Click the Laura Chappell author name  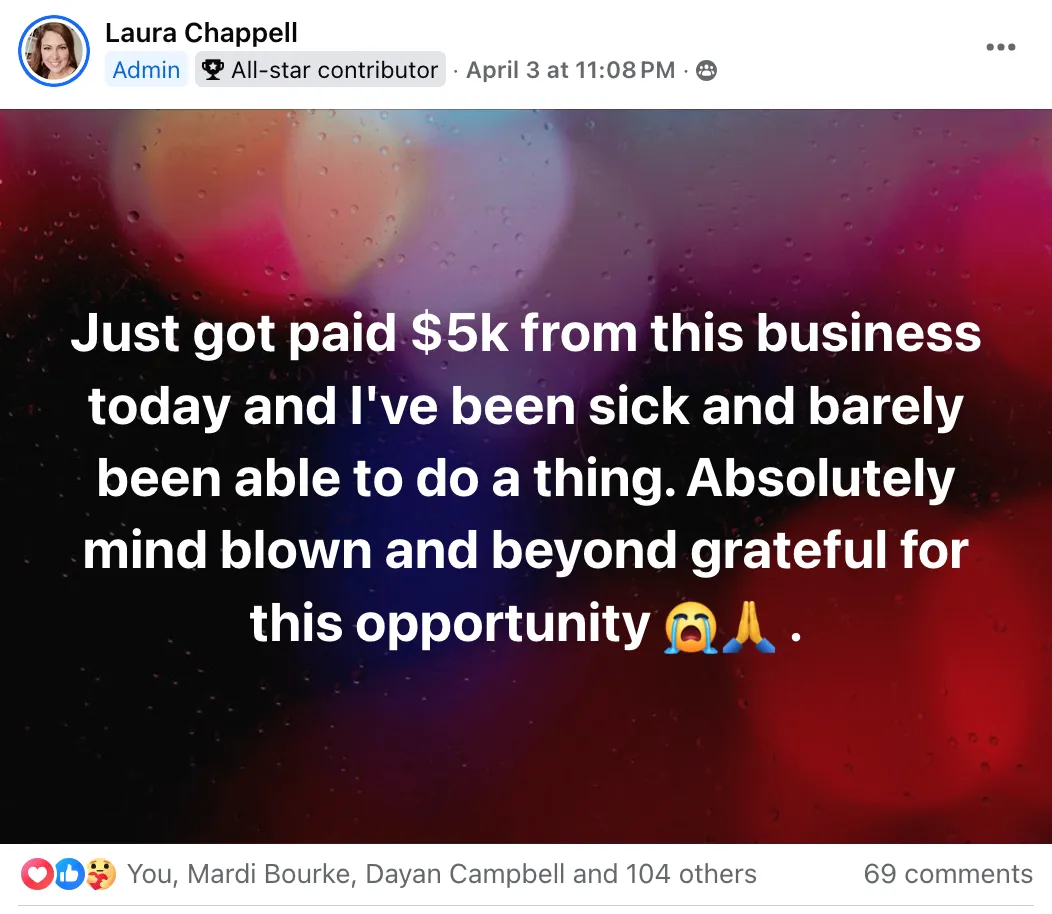pyautogui.click(x=201, y=33)
